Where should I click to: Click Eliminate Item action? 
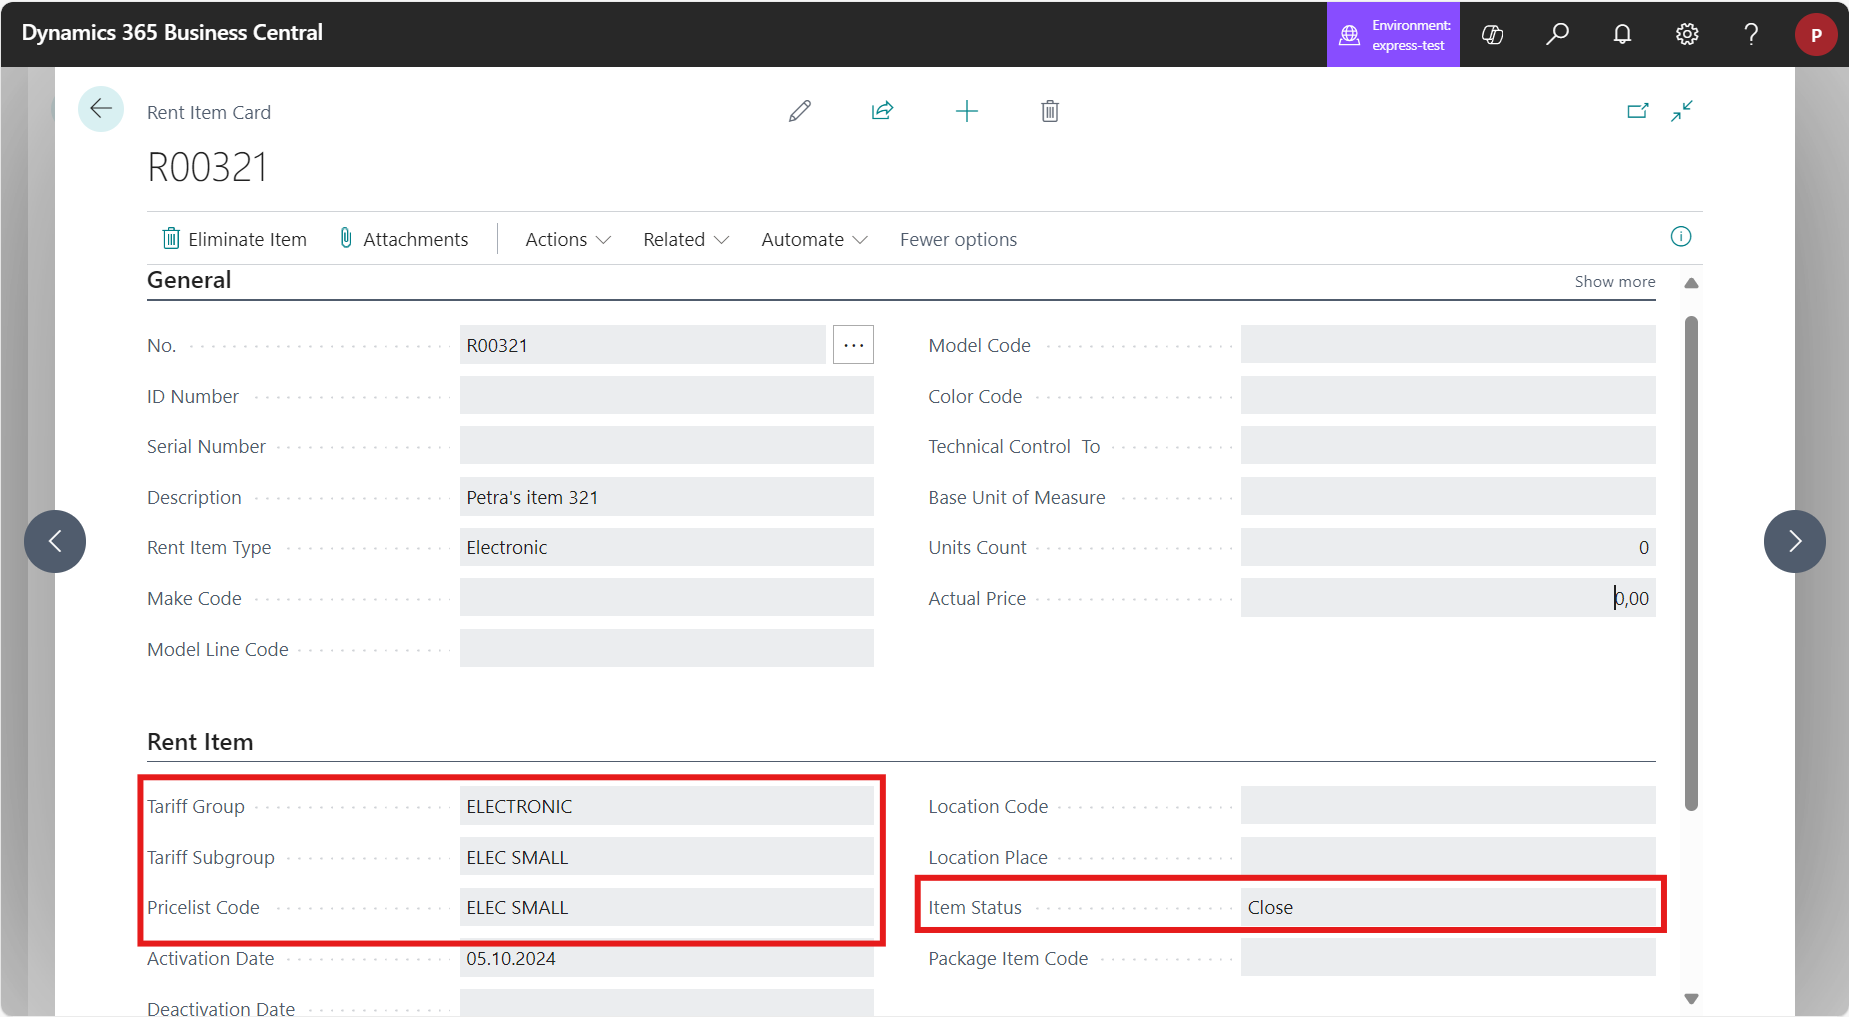[235, 240]
